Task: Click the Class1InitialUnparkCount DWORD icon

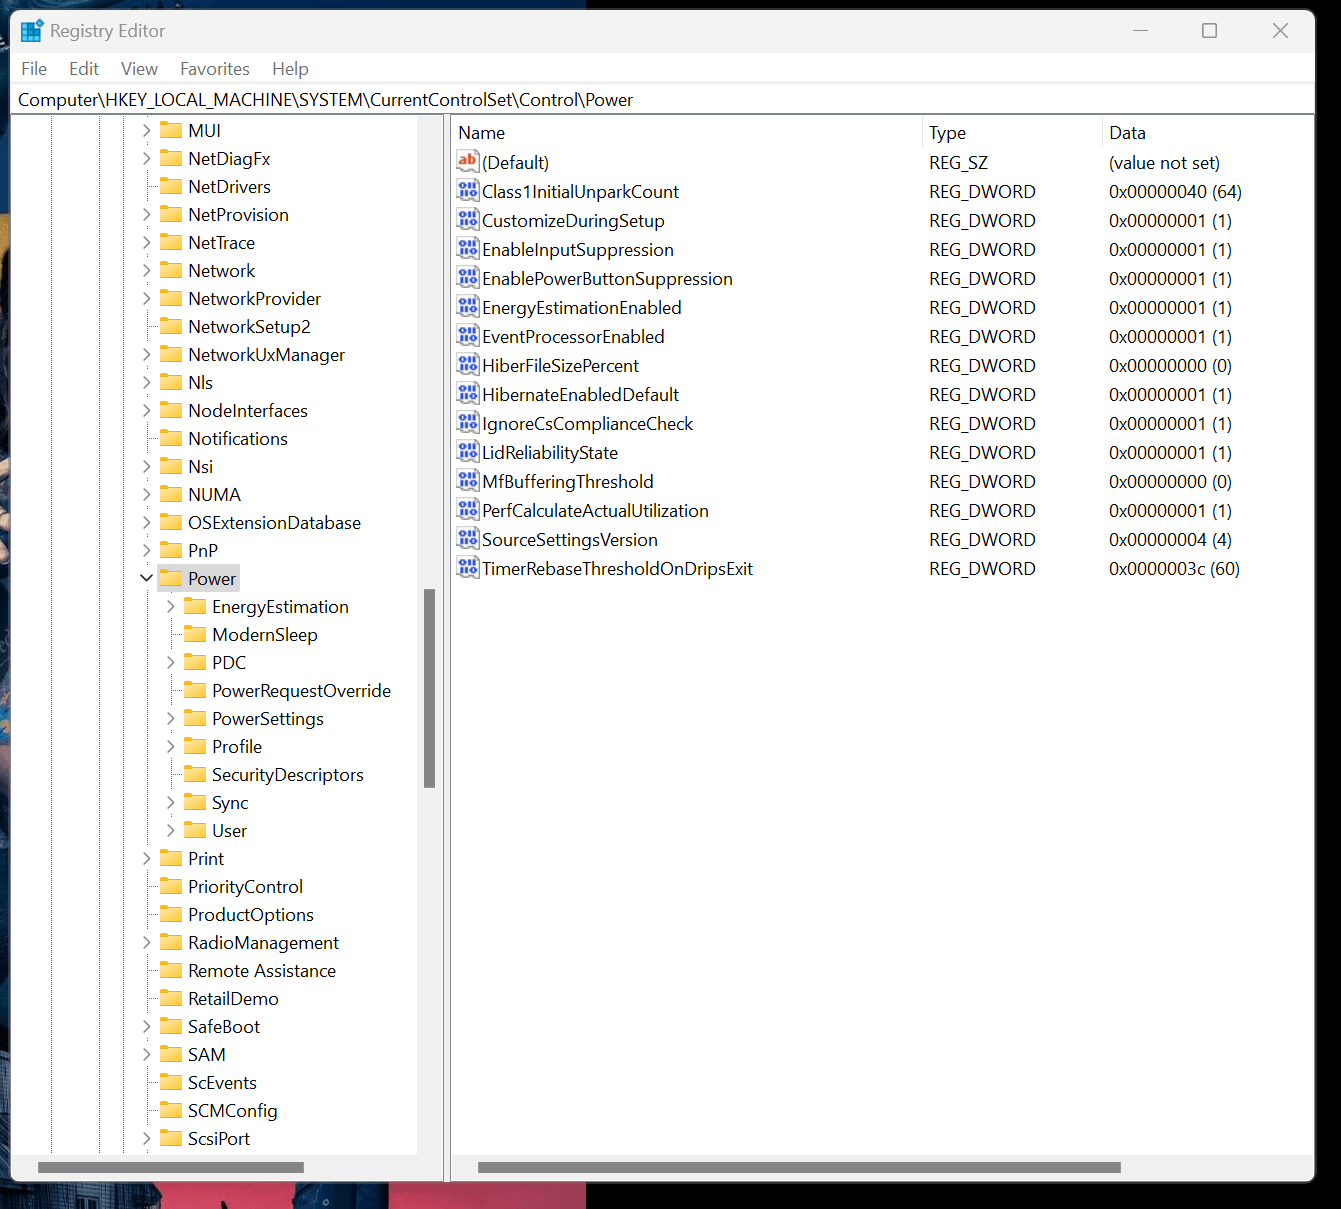Action: click(468, 190)
